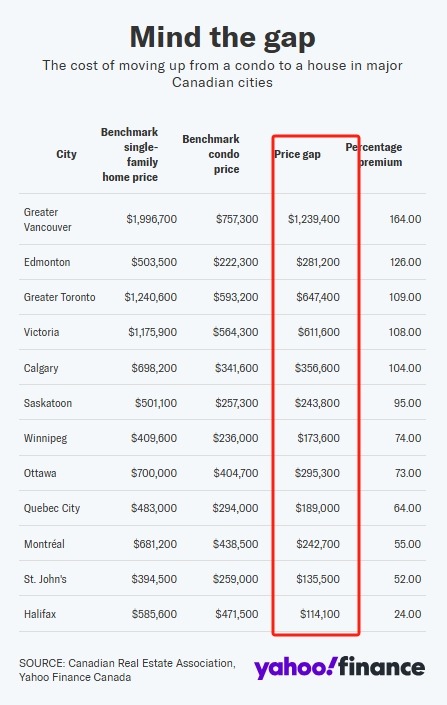Click Greater Toronto's home price $1,240,600
The width and height of the screenshot is (447, 705).
(x=151, y=297)
